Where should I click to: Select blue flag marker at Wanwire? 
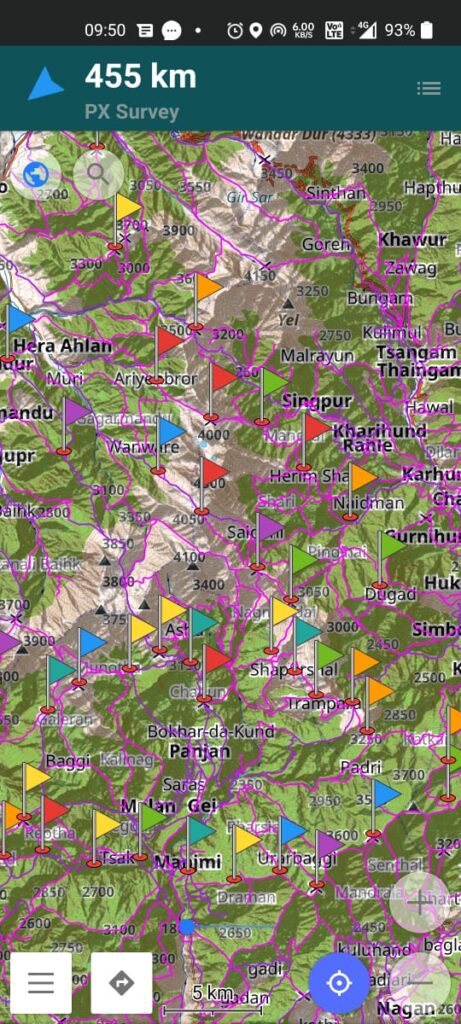tap(168, 445)
